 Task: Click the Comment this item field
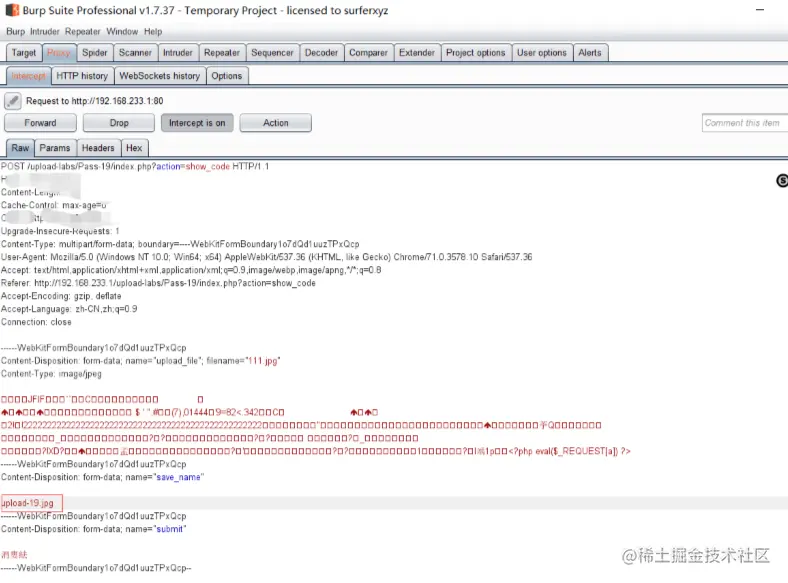tap(745, 123)
